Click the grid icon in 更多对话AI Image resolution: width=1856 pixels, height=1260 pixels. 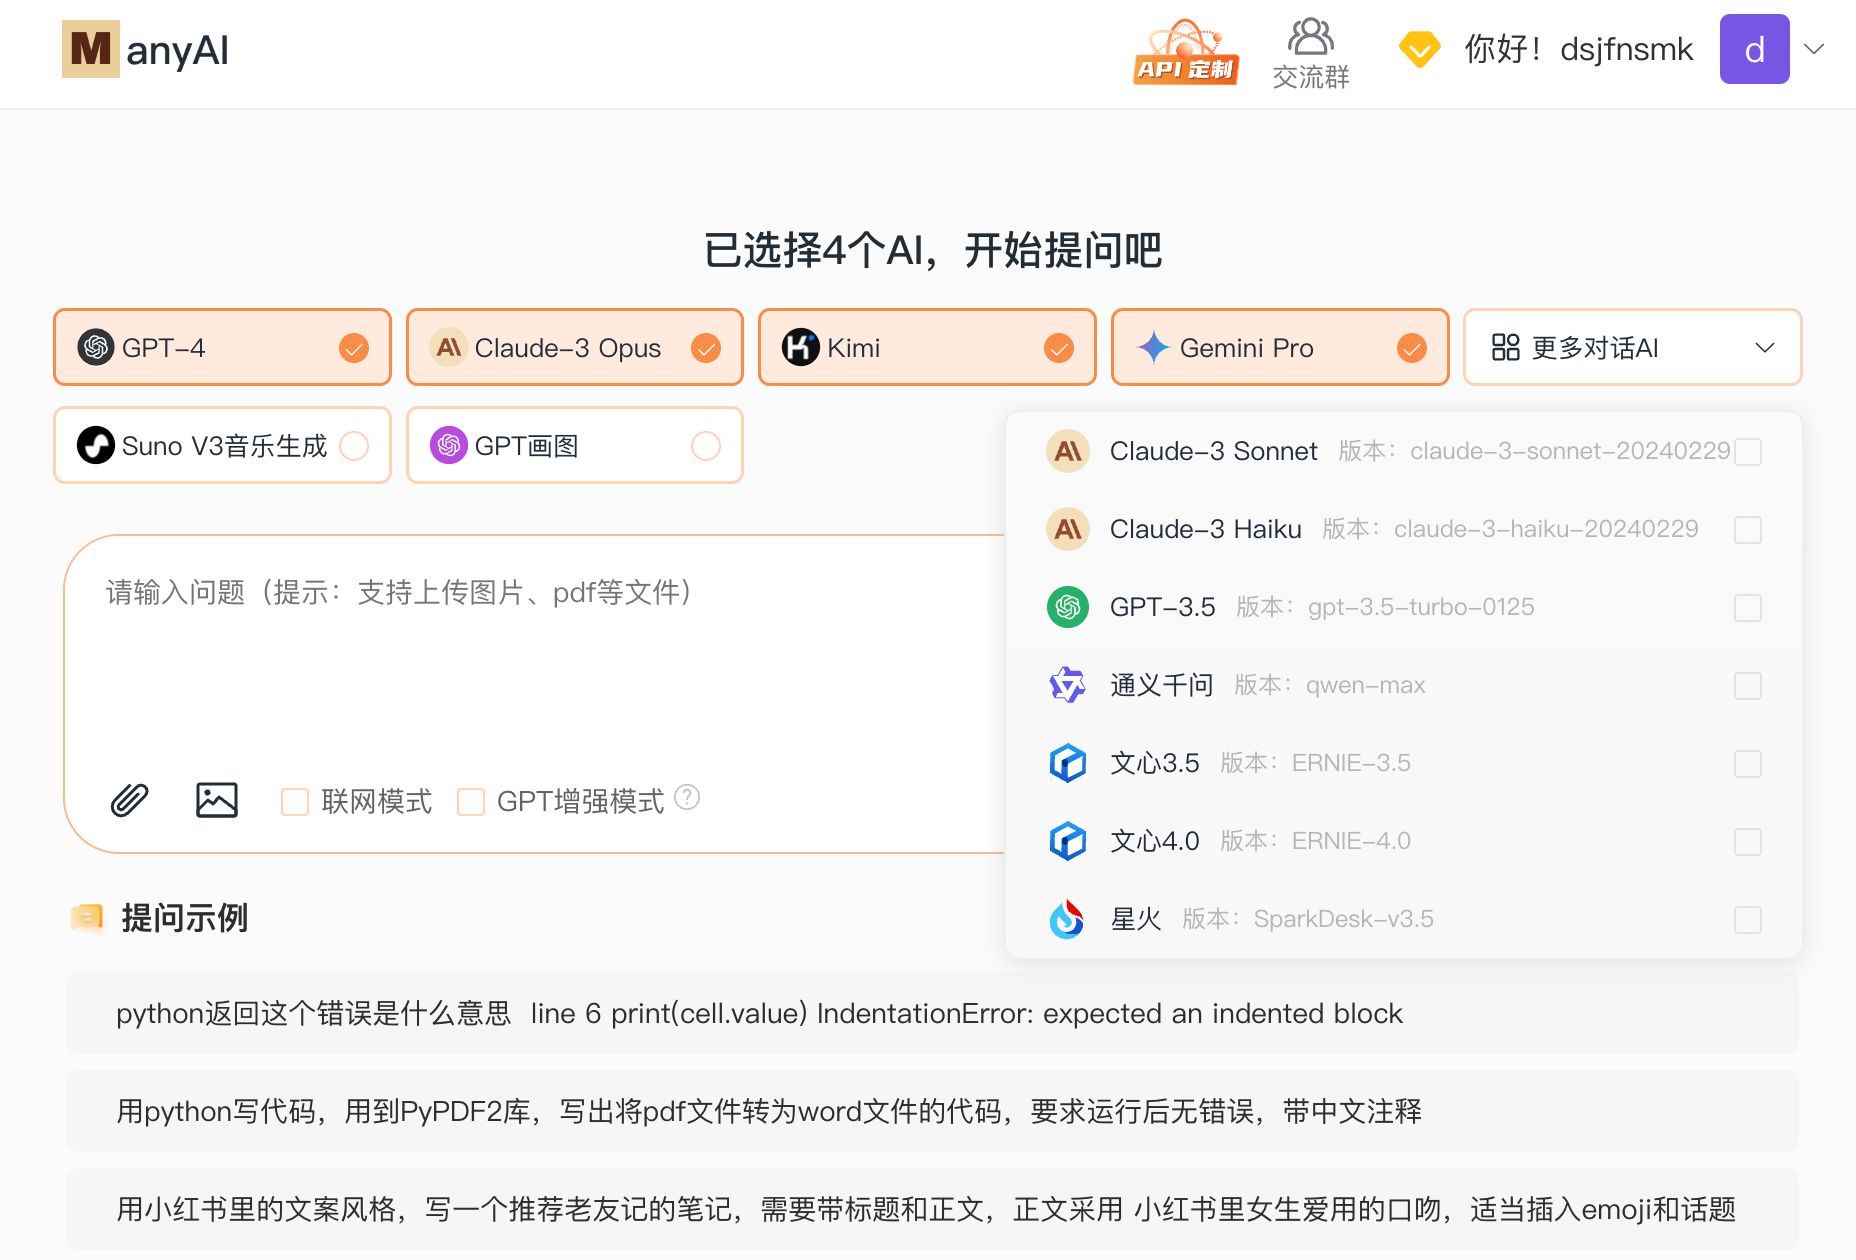pyautogui.click(x=1505, y=347)
